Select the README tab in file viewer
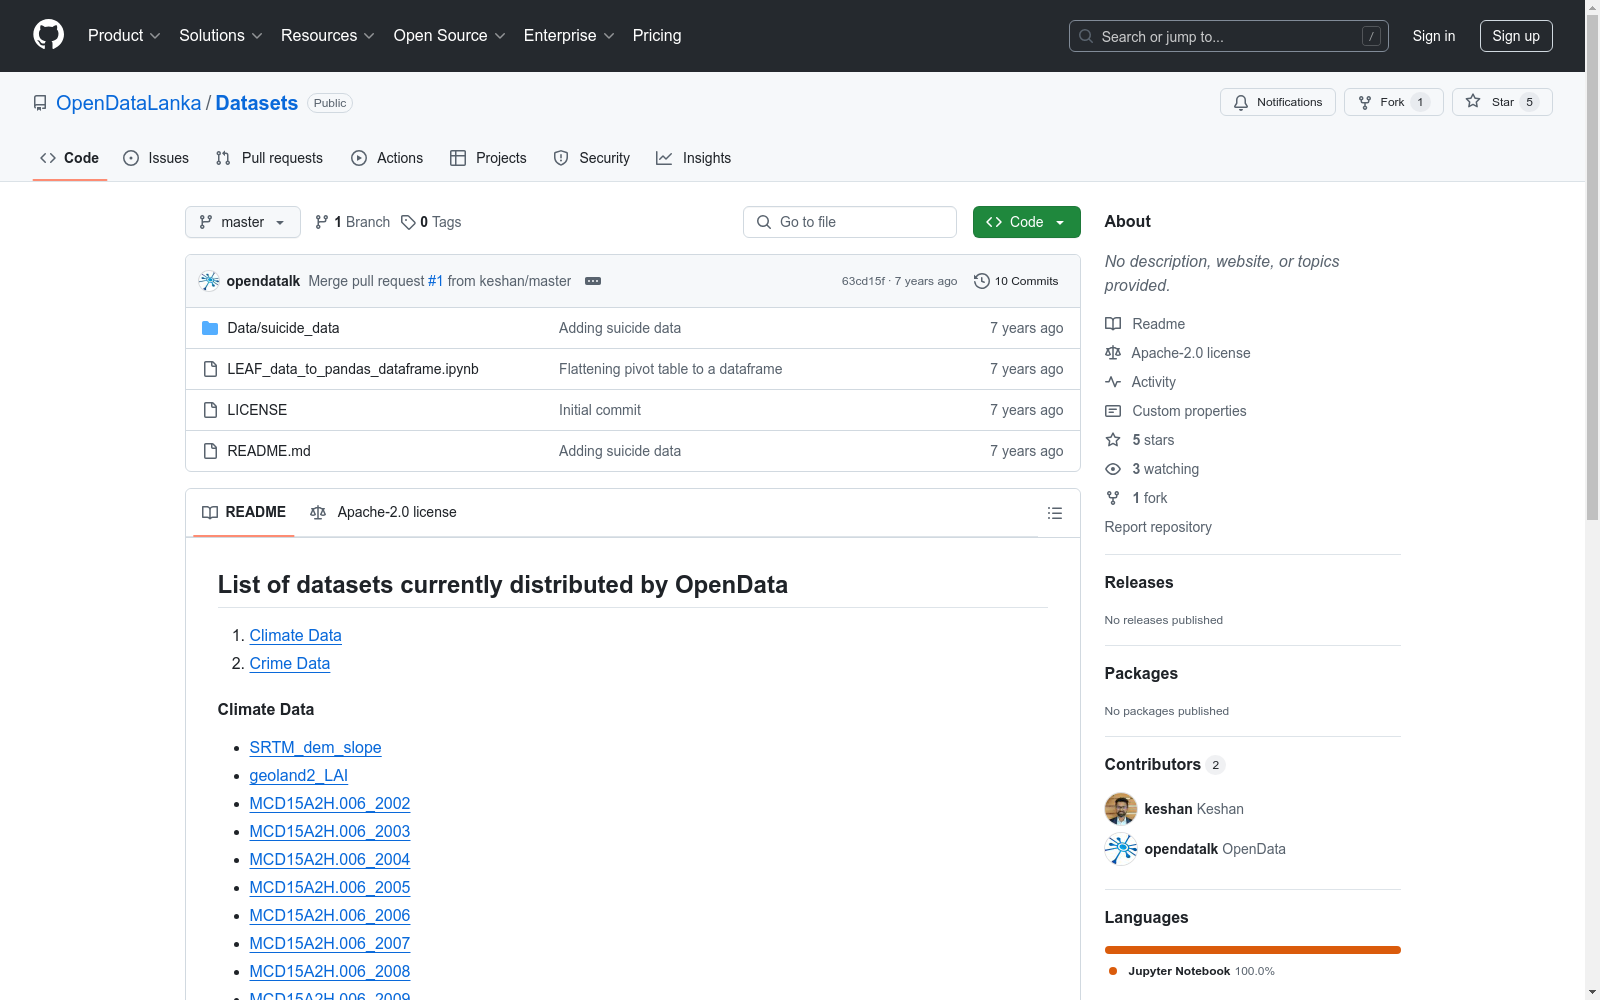Image resolution: width=1600 pixels, height=1000 pixels. click(244, 512)
